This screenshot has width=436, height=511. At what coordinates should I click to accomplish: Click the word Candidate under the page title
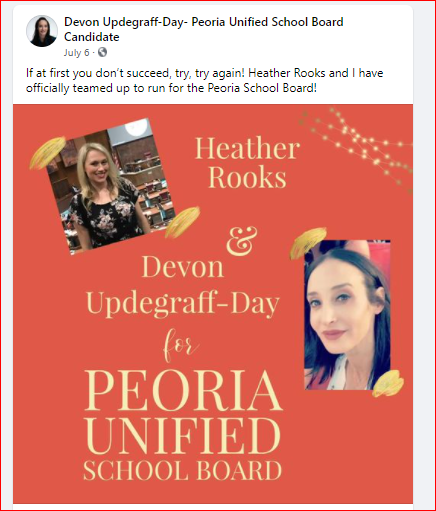[91, 37]
